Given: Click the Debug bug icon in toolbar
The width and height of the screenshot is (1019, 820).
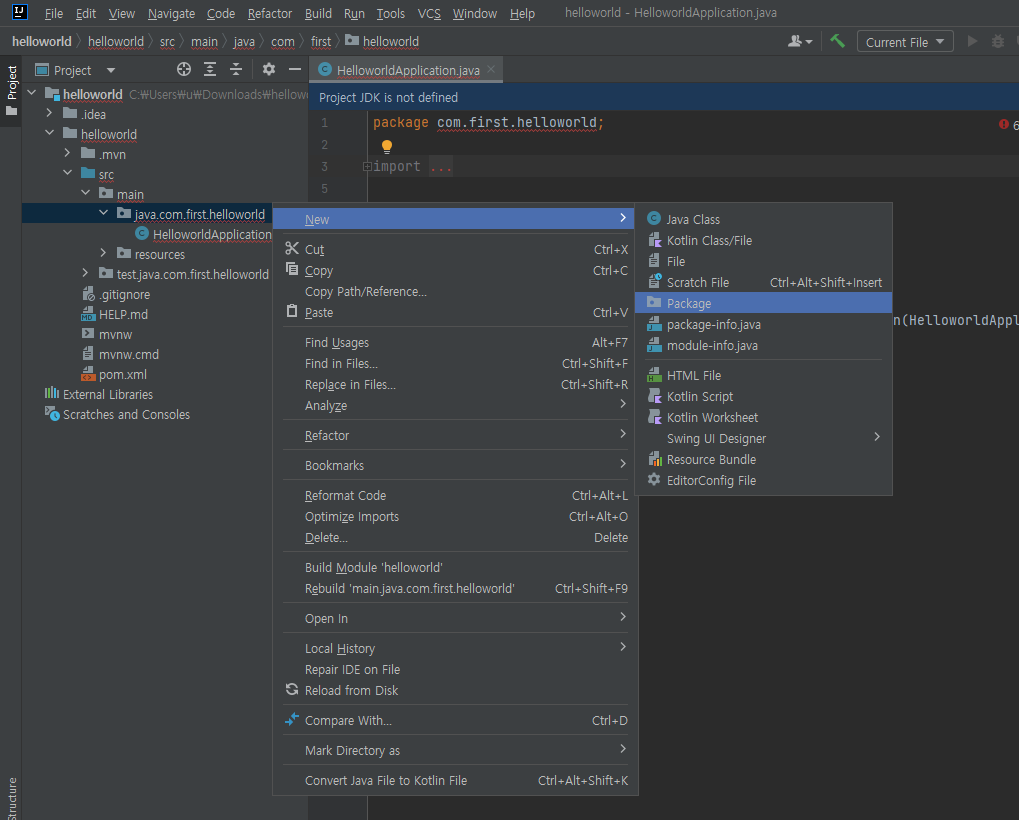Looking at the screenshot, I should pyautogui.click(x=998, y=42).
